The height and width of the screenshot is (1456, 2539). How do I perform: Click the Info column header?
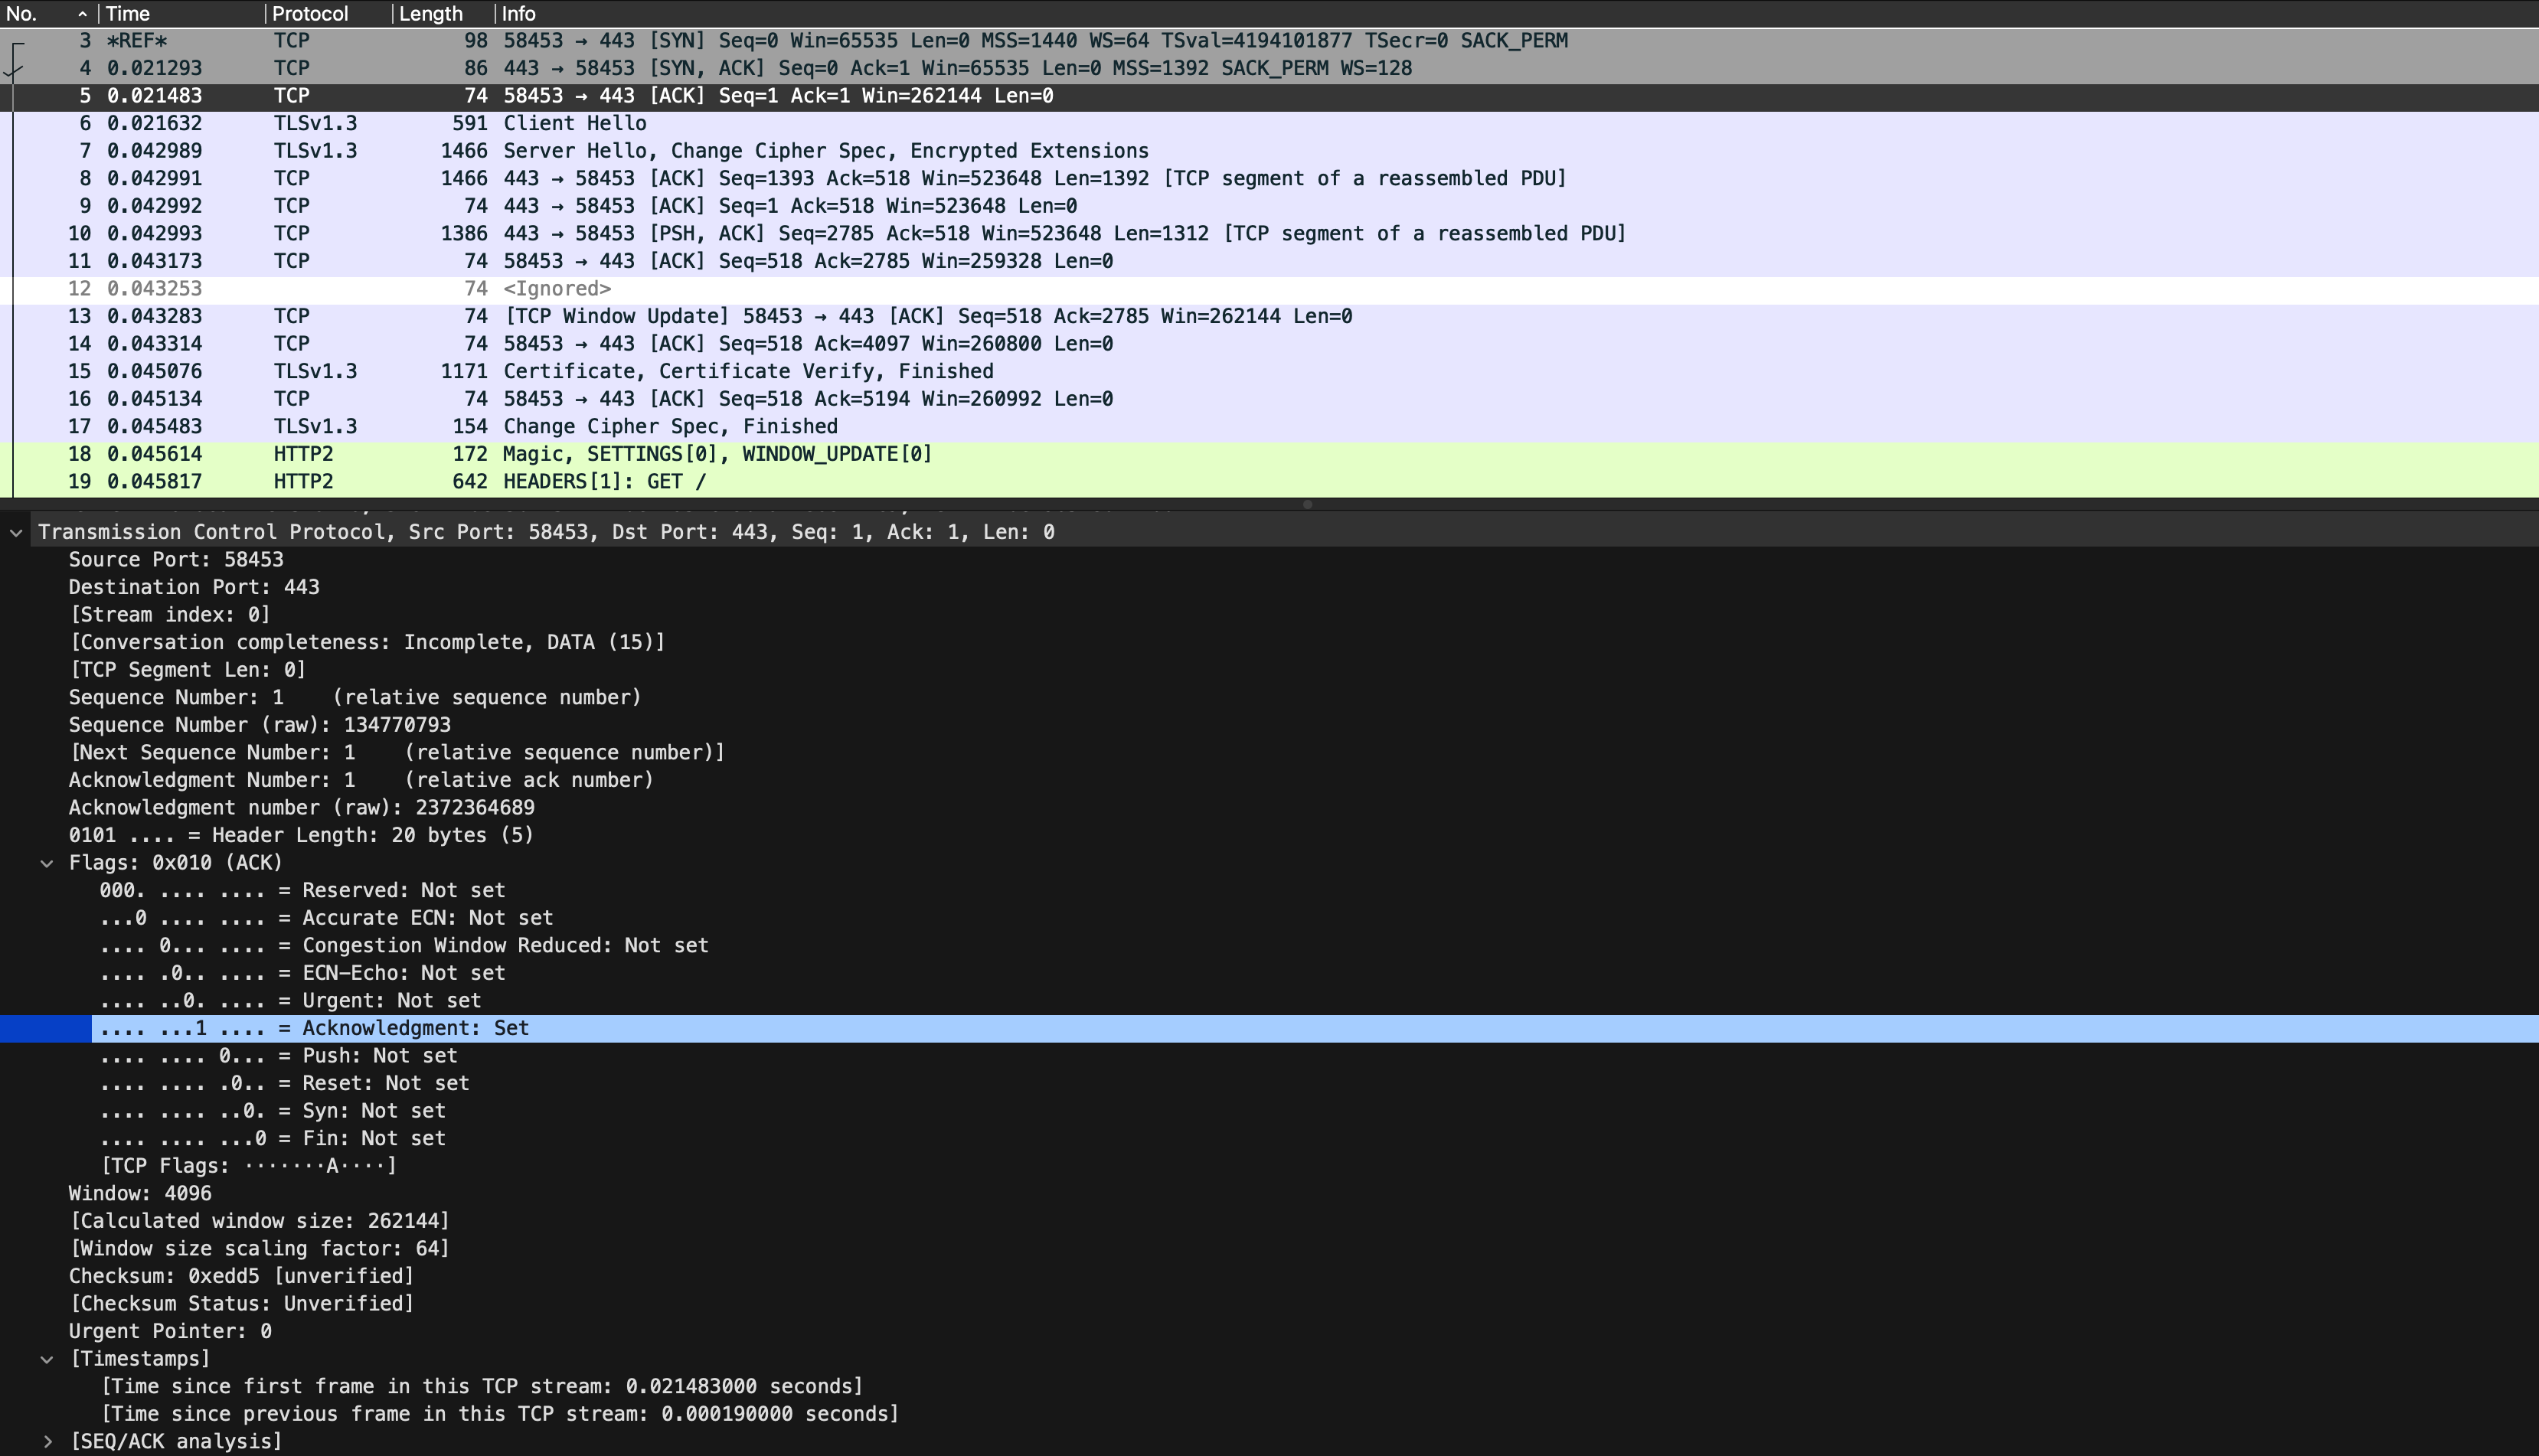coord(1516,14)
